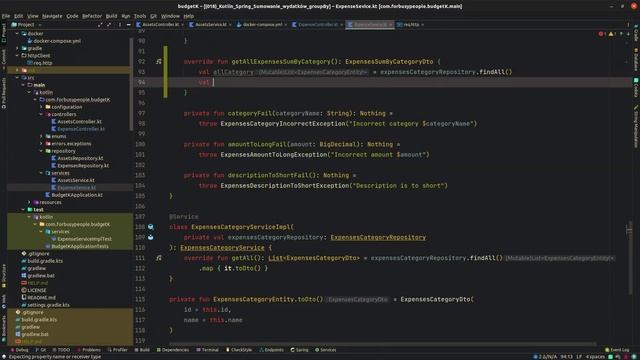
Task: Open the Database side tool window
Action: (x=636, y=60)
